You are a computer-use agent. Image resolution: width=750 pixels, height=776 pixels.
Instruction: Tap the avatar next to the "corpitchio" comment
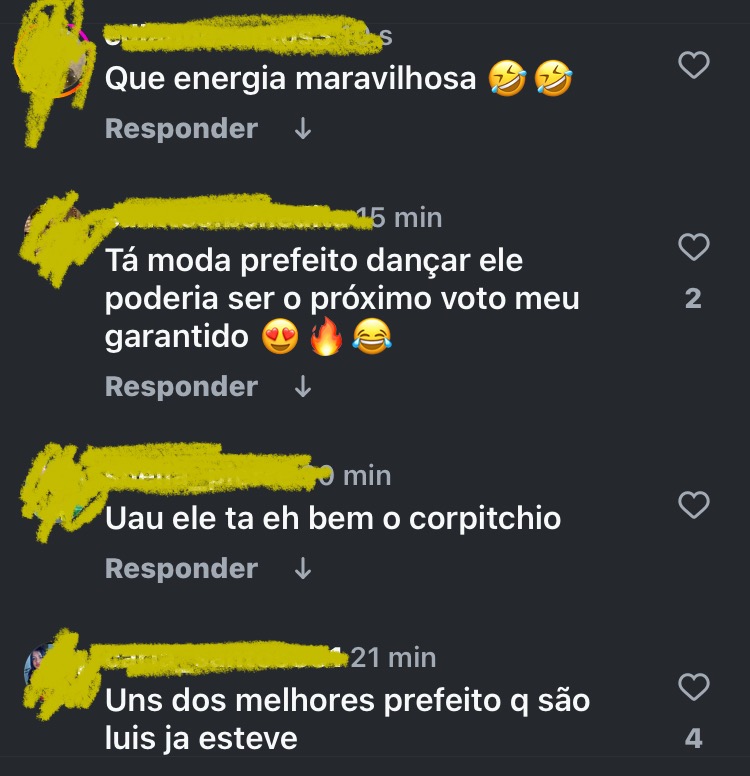(53, 490)
